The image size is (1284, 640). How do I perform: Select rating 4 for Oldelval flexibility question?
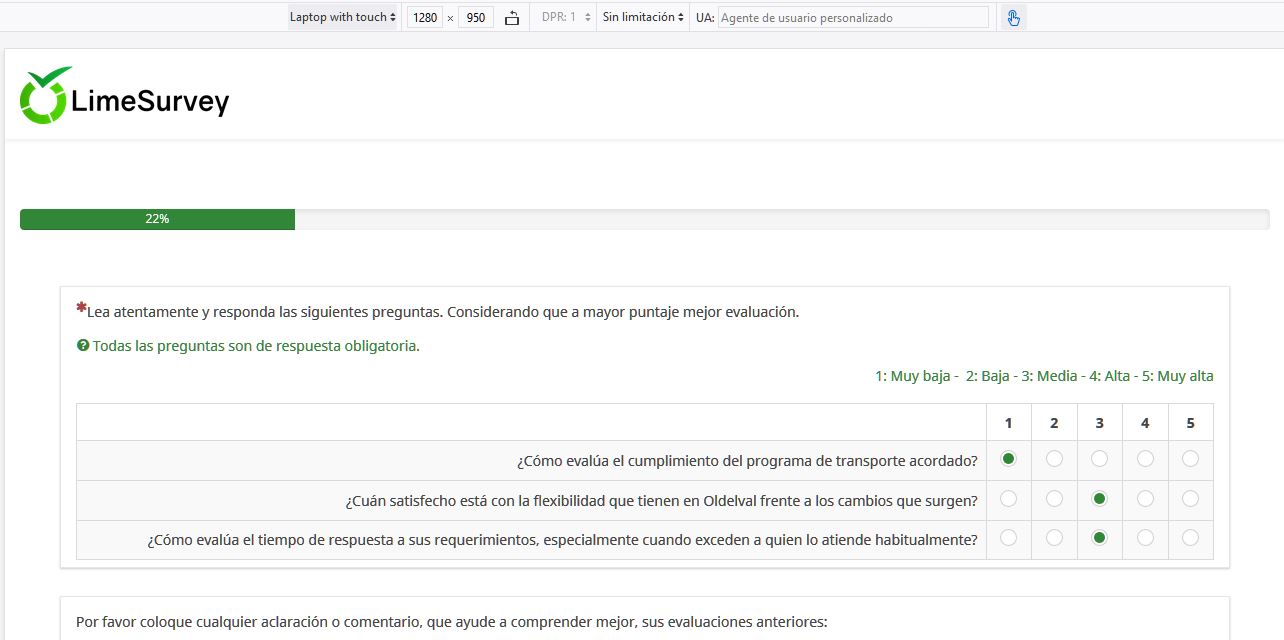[x=1145, y=498]
